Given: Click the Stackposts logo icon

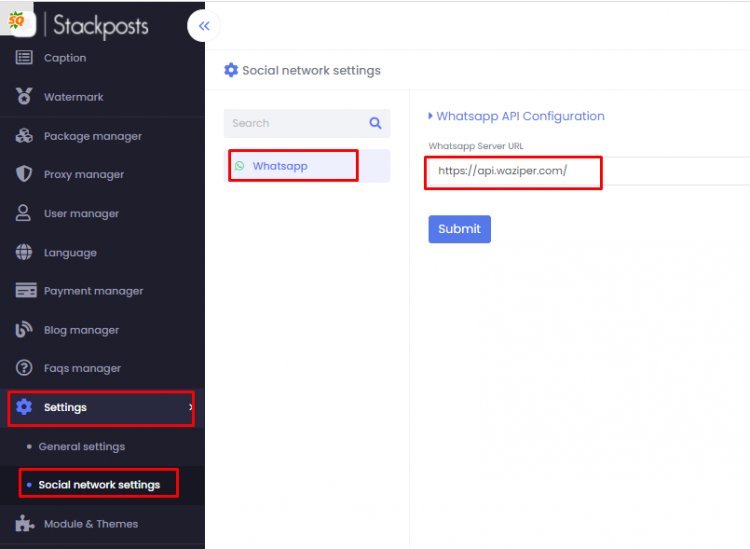Looking at the screenshot, I should pos(18,20).
